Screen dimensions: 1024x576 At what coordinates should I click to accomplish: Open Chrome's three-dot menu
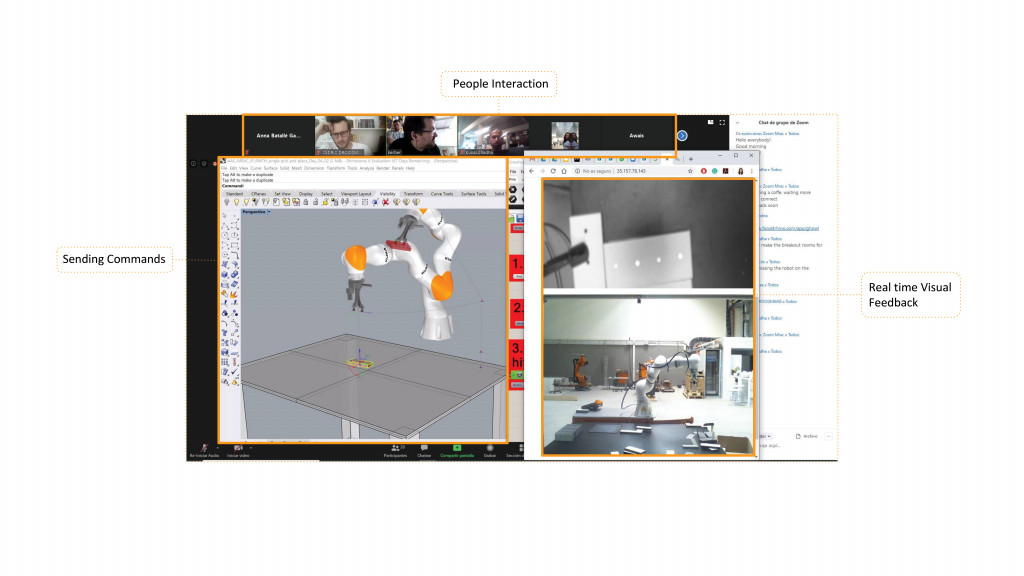[x=752, y=171]
